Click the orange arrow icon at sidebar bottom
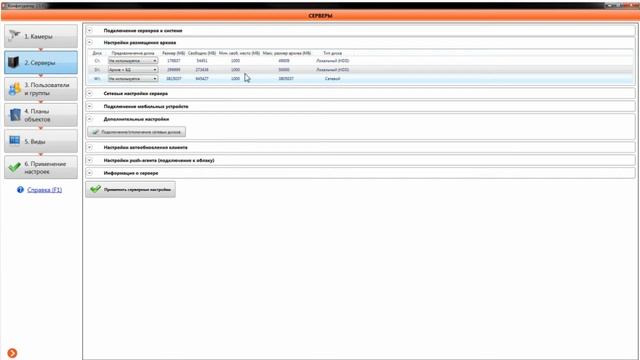 [x=12, y=353]
